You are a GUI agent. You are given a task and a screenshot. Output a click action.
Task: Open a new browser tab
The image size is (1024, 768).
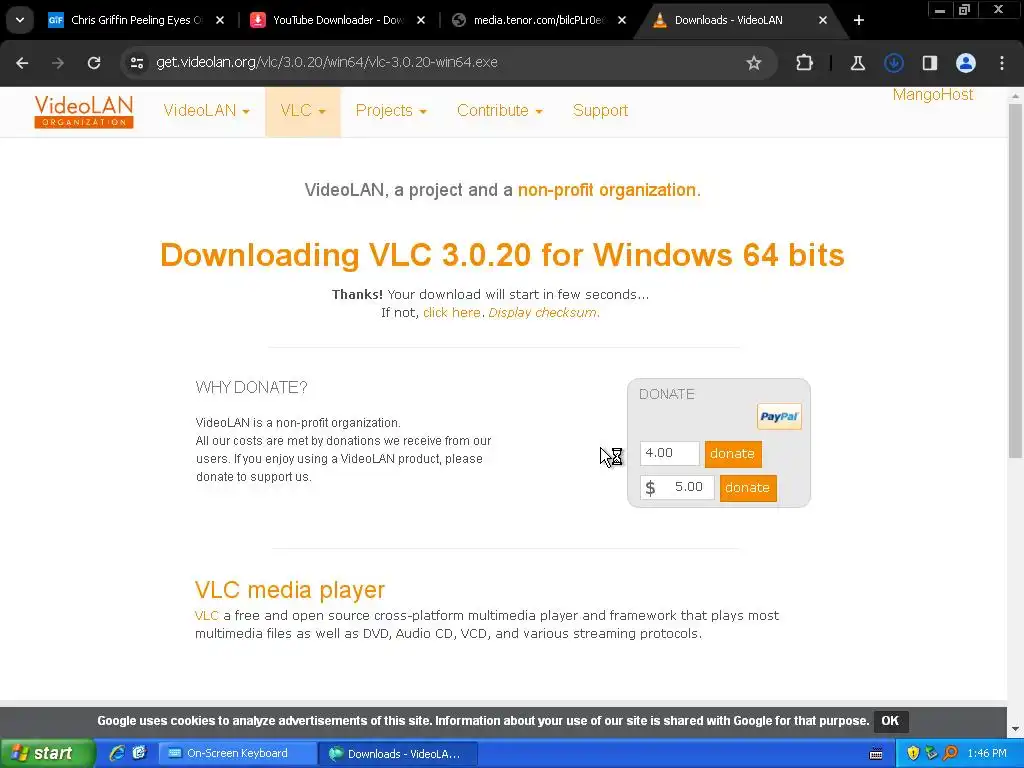(859, 20)
